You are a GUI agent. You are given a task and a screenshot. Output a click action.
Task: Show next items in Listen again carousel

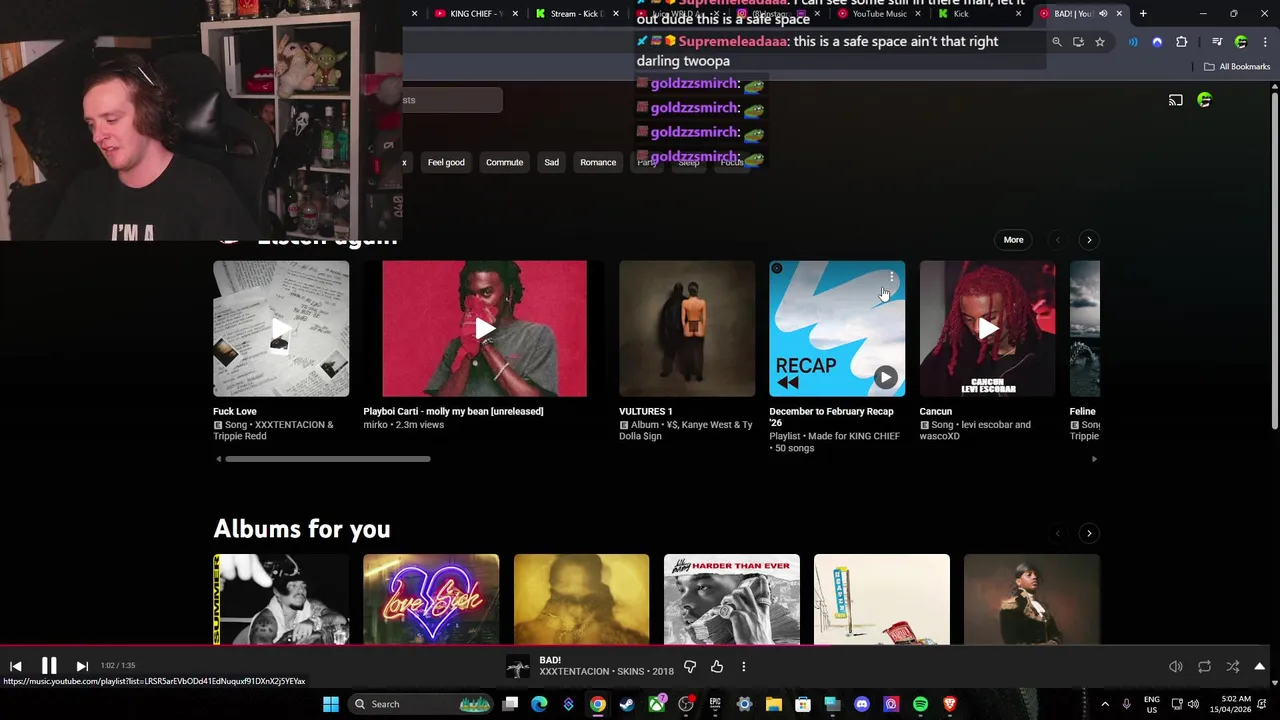point(1089,240)
